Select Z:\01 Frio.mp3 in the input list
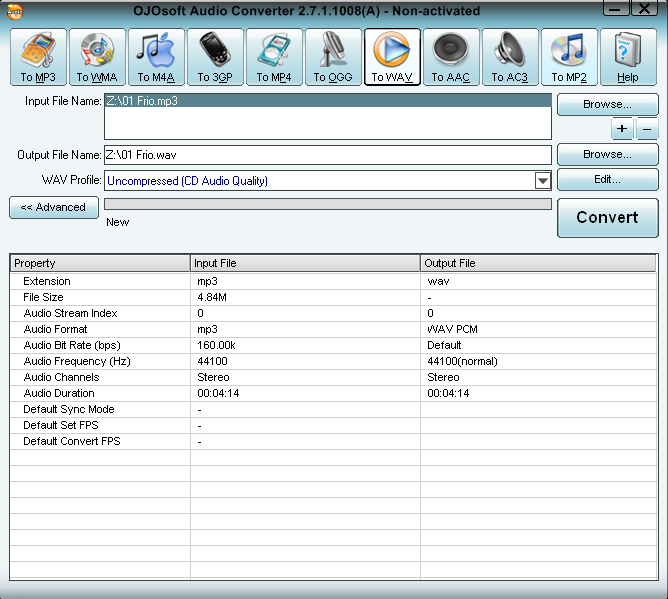The height and width of the screenshot is (599, 668). [328, 101]
